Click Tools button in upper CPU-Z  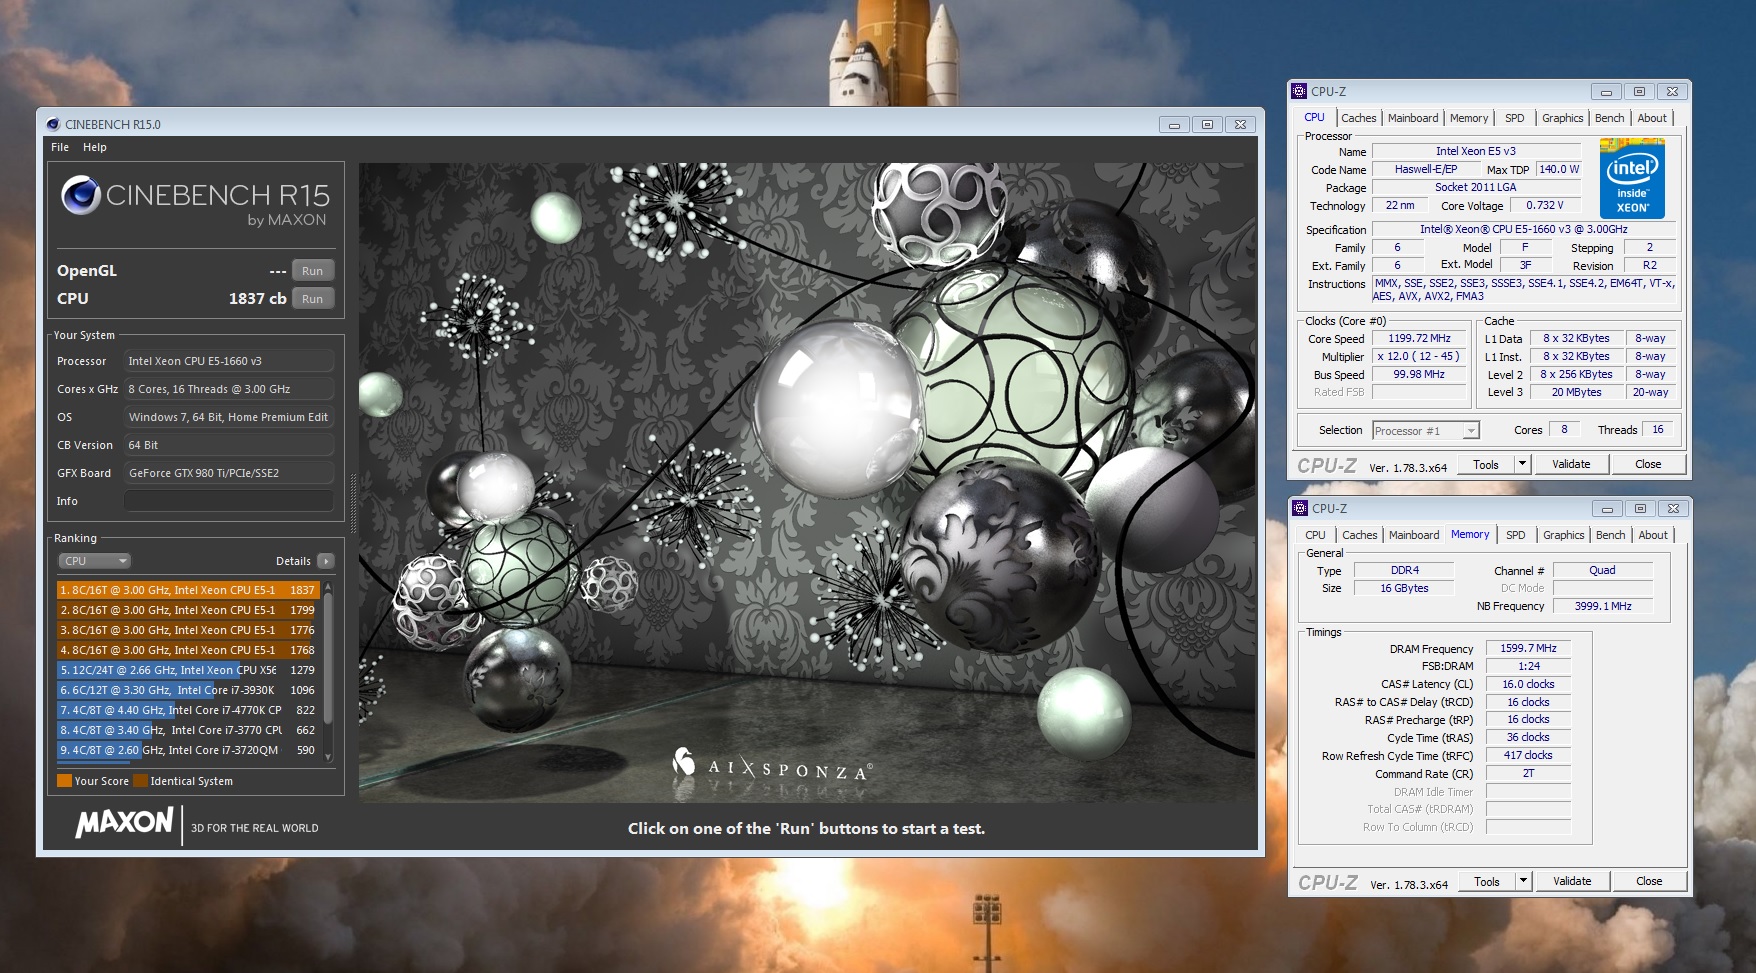(1486, 465)
